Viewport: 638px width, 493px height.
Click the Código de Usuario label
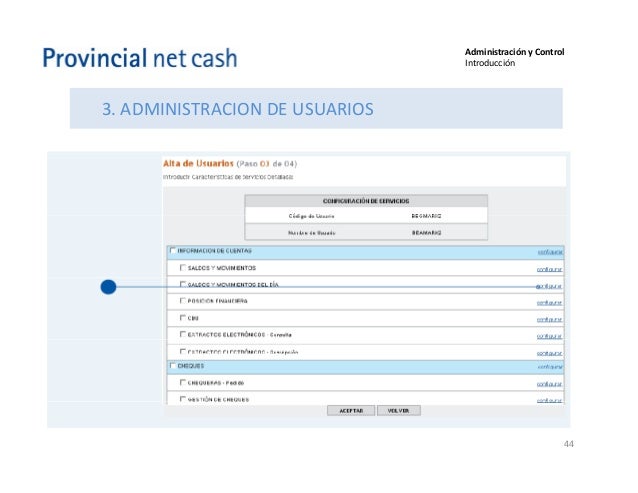pyautogui.click(x=311, y=216)
